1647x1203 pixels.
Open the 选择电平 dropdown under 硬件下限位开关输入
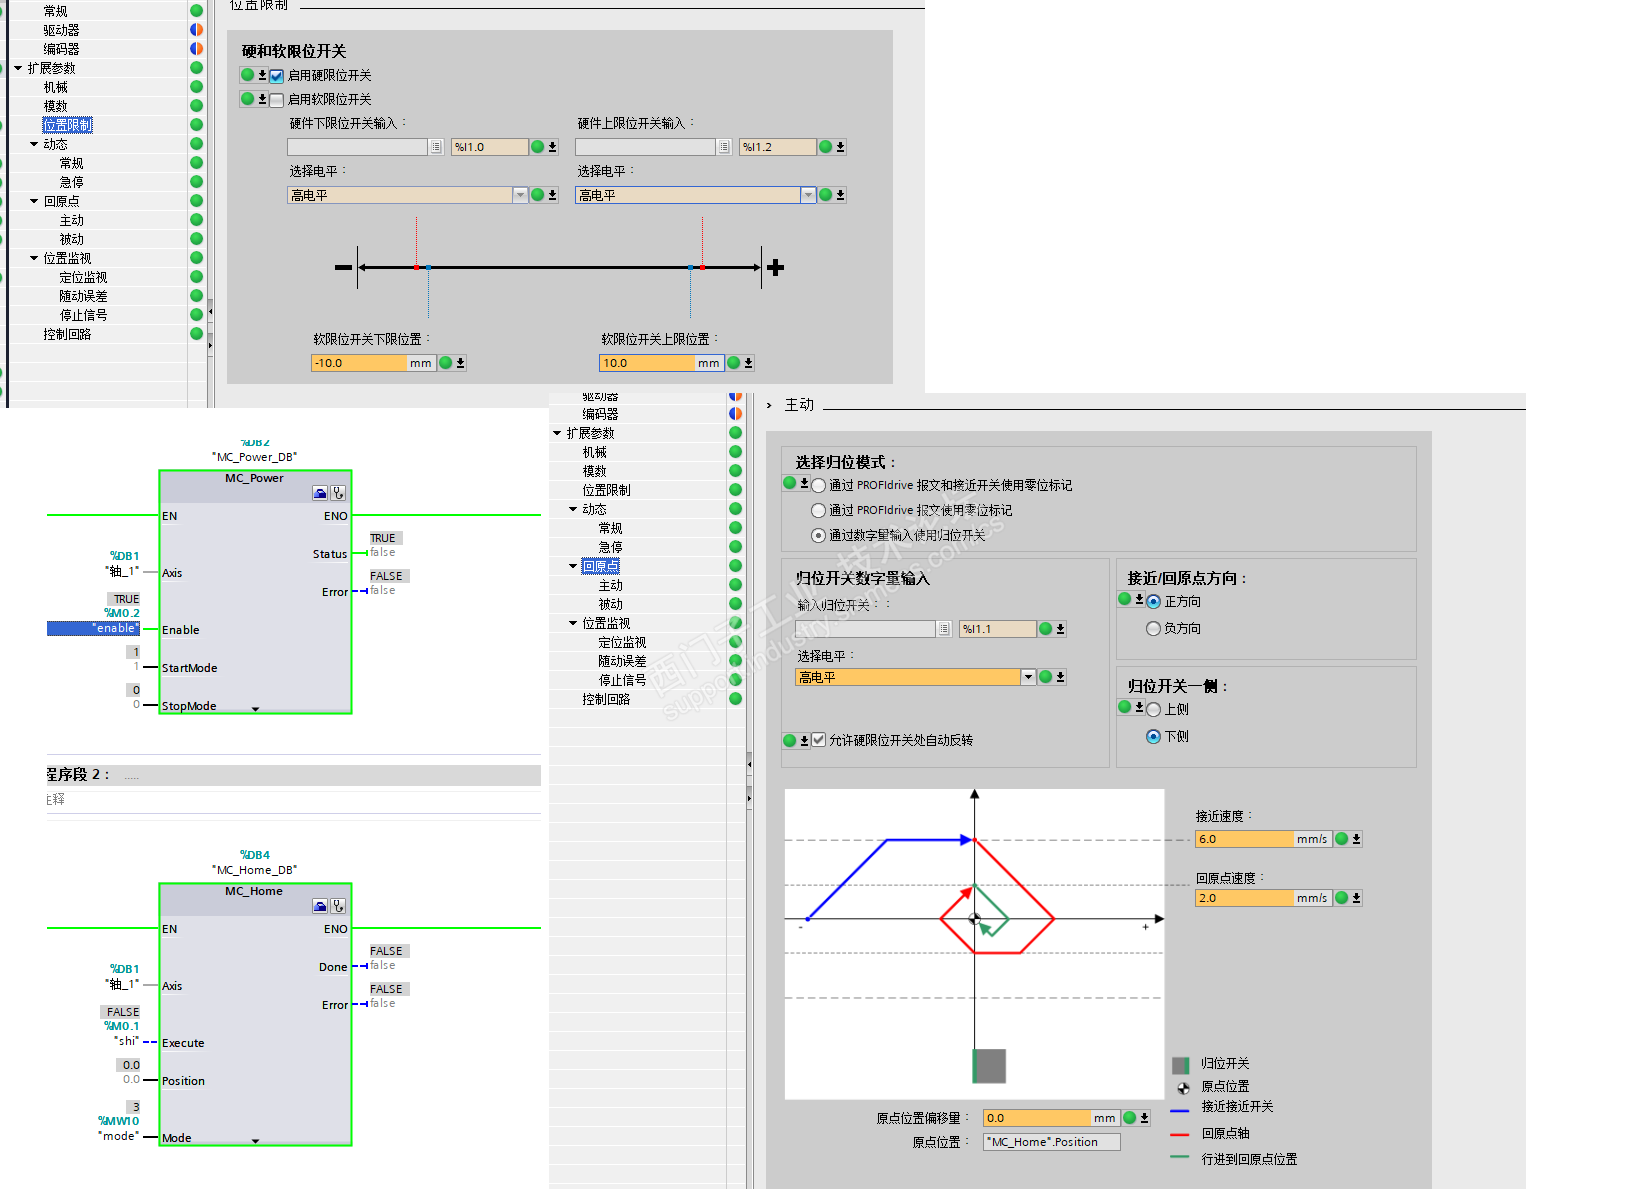(x=520, y=195)
